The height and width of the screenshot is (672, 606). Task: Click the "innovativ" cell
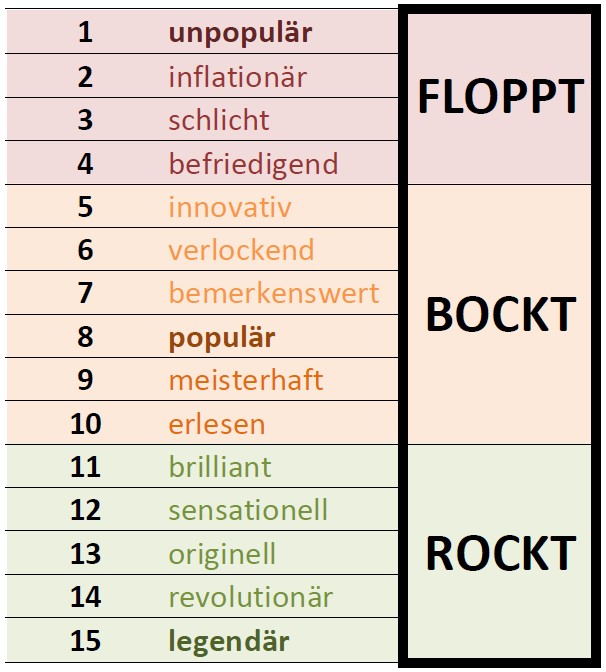point(230,207)
